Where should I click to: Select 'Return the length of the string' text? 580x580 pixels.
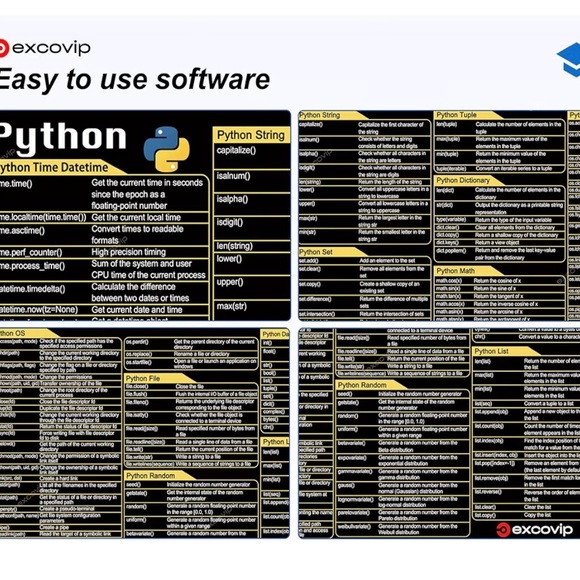(x=390, y=182)
